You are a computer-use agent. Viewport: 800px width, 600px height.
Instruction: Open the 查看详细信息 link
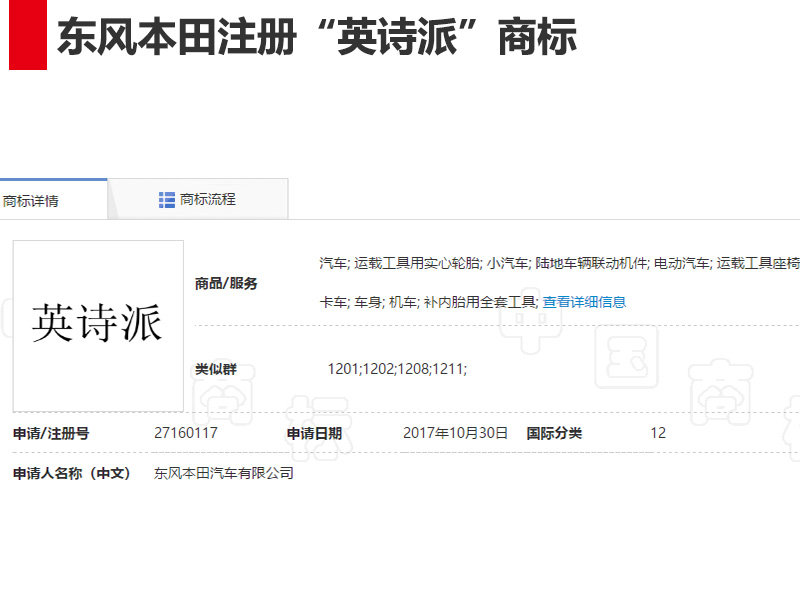click(x=584, y=303)
